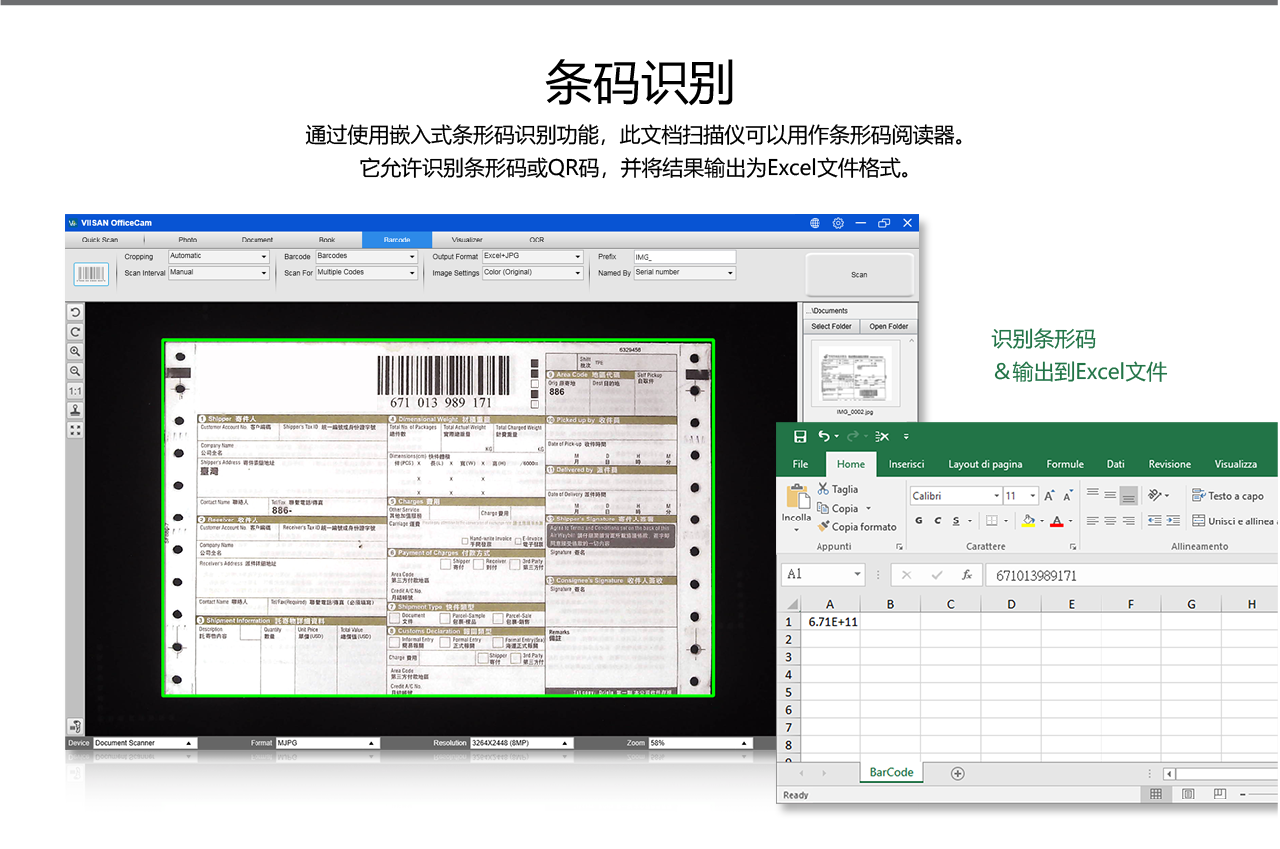Image resolution: width=1280 pixels, height=849 pixels.
Task: Click the fullscreen expand icon in left toolbar
Action: pyautogui.click(x=75, y=429)
